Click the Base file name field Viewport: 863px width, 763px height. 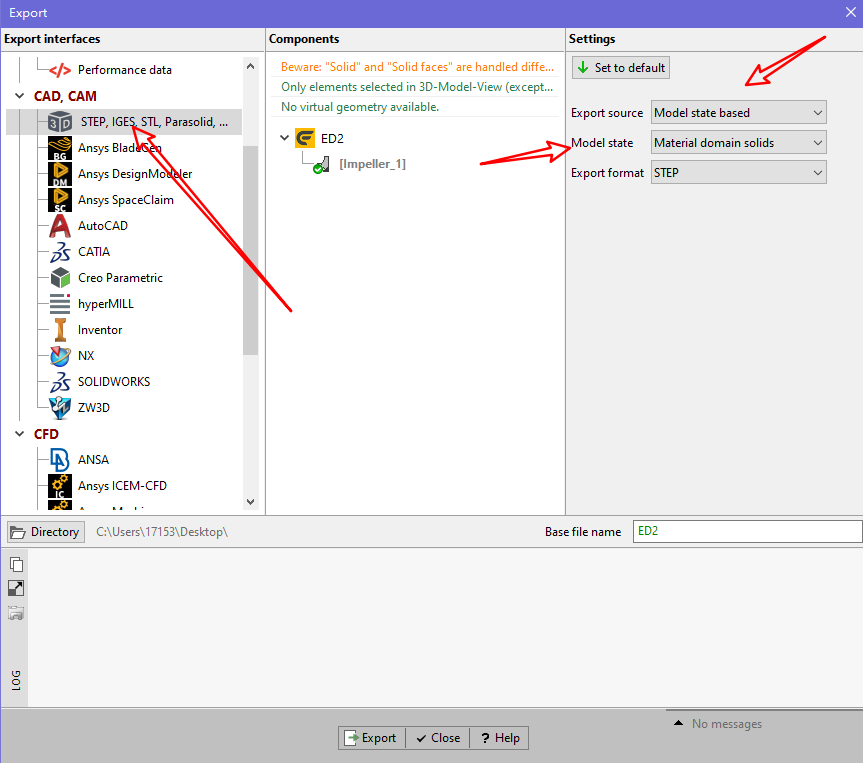(x=747, y=532)
